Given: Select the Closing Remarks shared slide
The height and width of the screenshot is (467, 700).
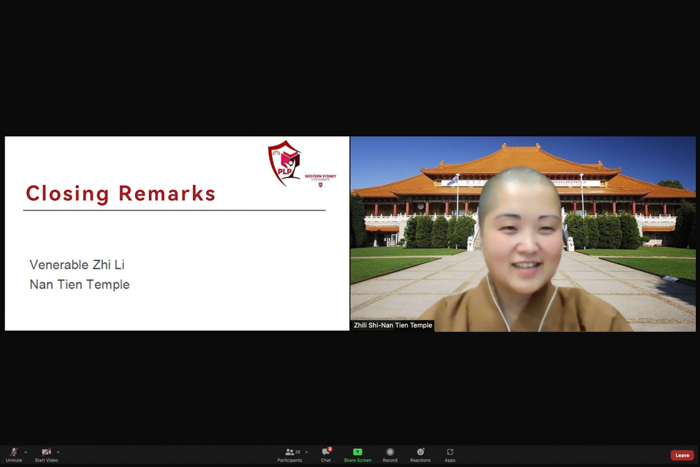Looking at the screenshot, I should coord(177,234).
